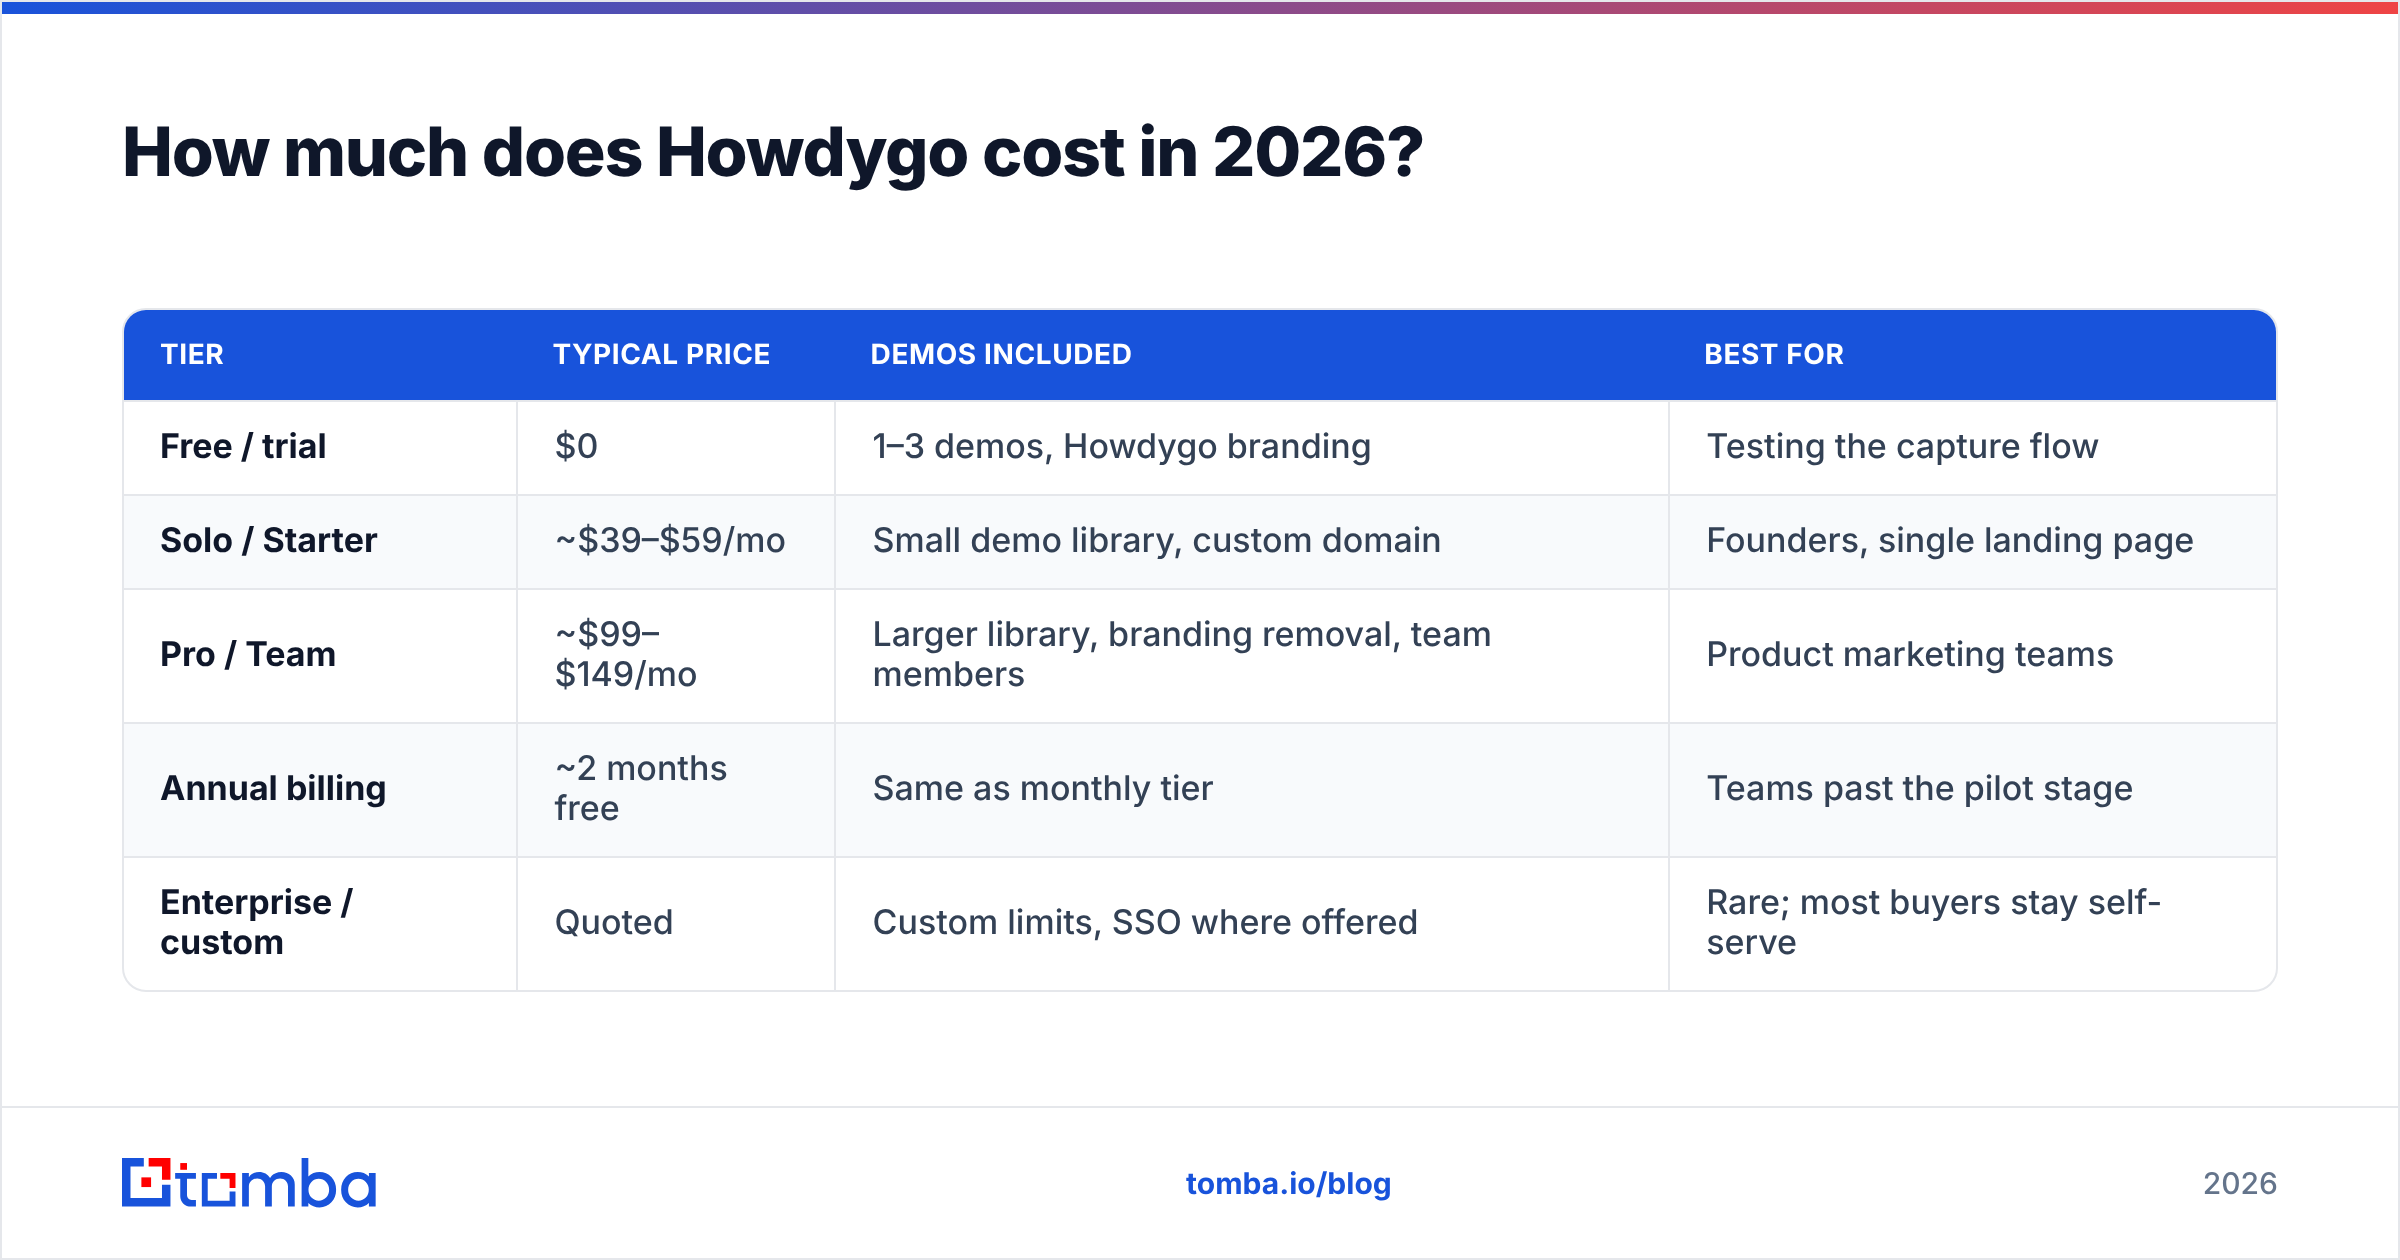Click 'Teams past the pilot stage' cell
The width and height of the screenshot is (2400, 1260).
pos(1973,789)
